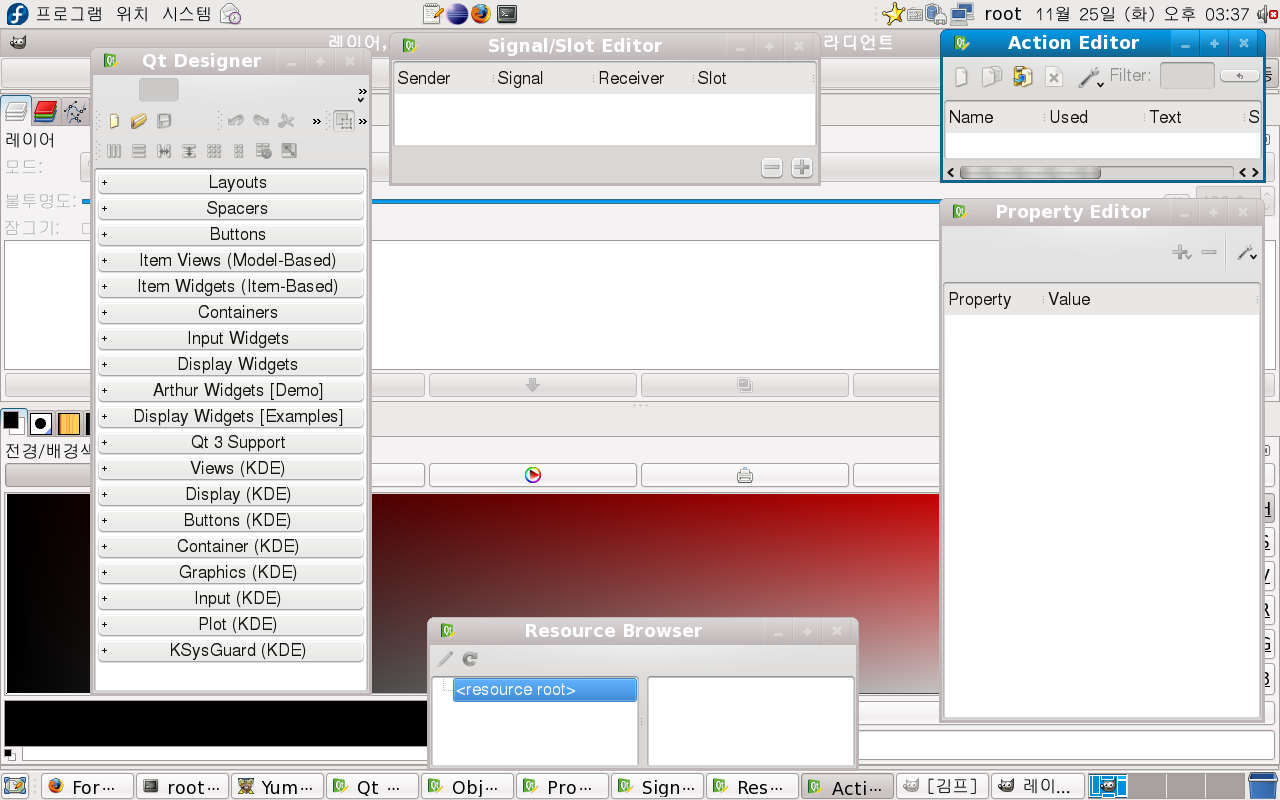Click the Open Form folder icon
1280x800 pixels.
coord(139,121)
